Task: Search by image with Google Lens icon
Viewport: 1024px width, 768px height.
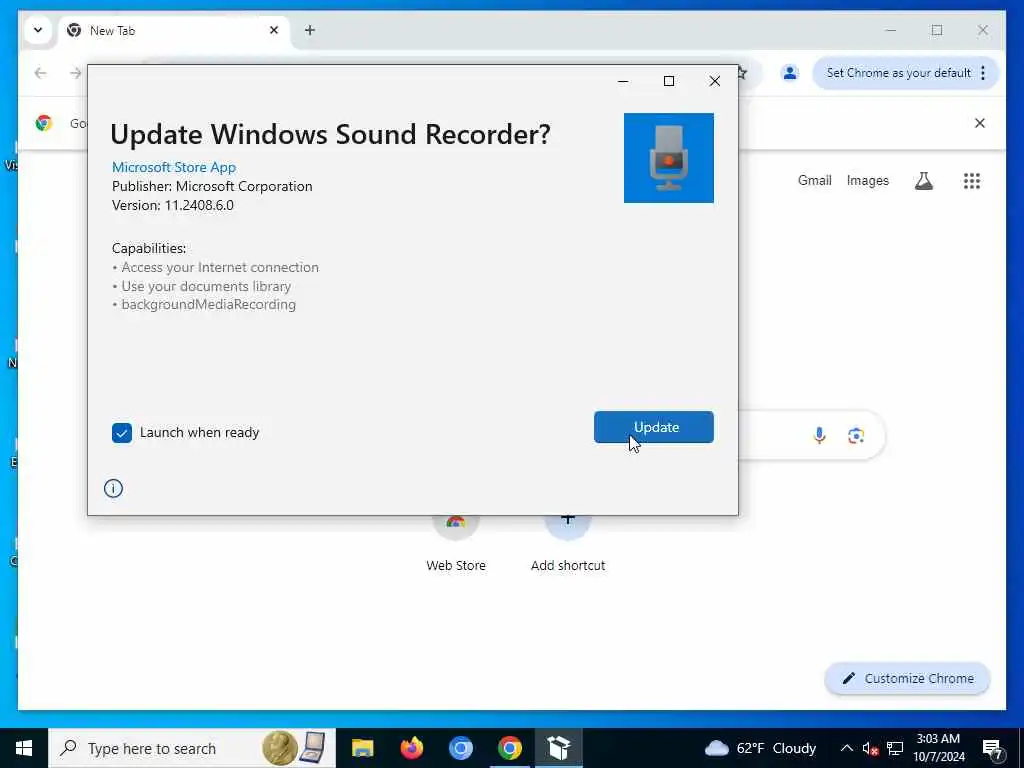Action: point(856,435)
